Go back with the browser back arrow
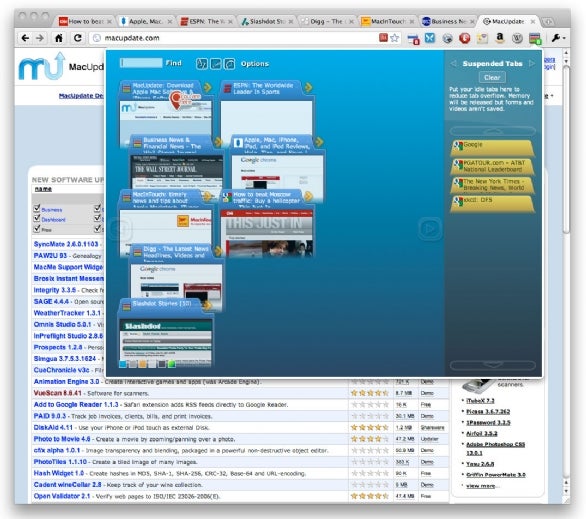This screenshot has height=519, width=586. click(25, 38)
